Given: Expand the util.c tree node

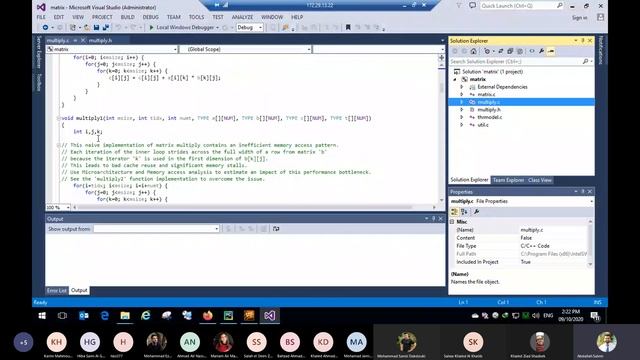Looking at the screenshot, I should [462, 125].
